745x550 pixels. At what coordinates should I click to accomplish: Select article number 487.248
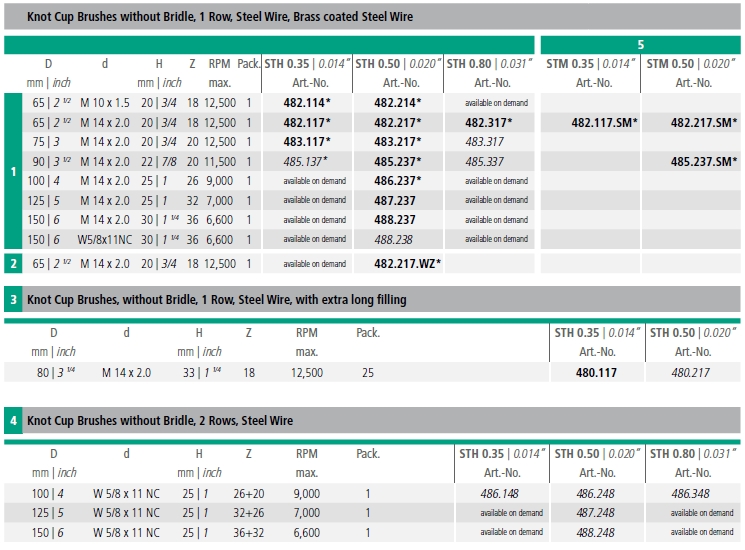tap(595, 513)
